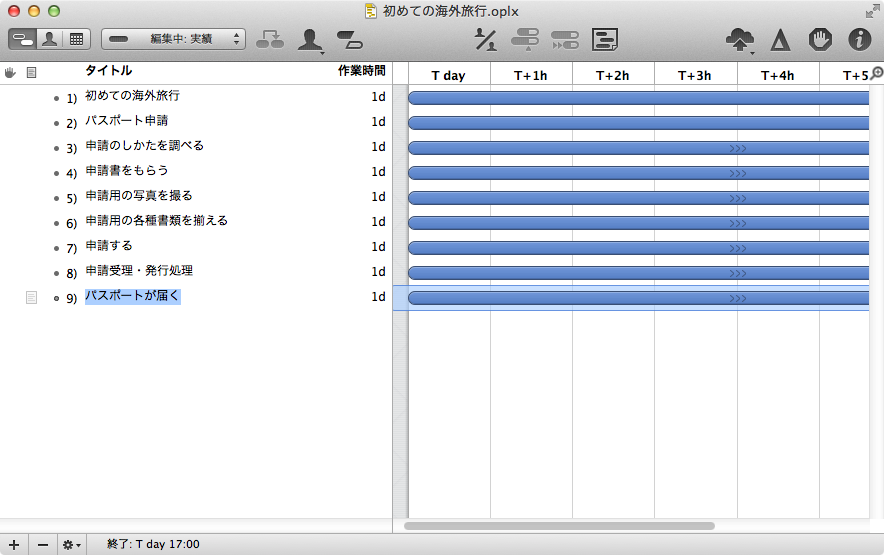Click the notes column header icon

[x=32, y=72]
